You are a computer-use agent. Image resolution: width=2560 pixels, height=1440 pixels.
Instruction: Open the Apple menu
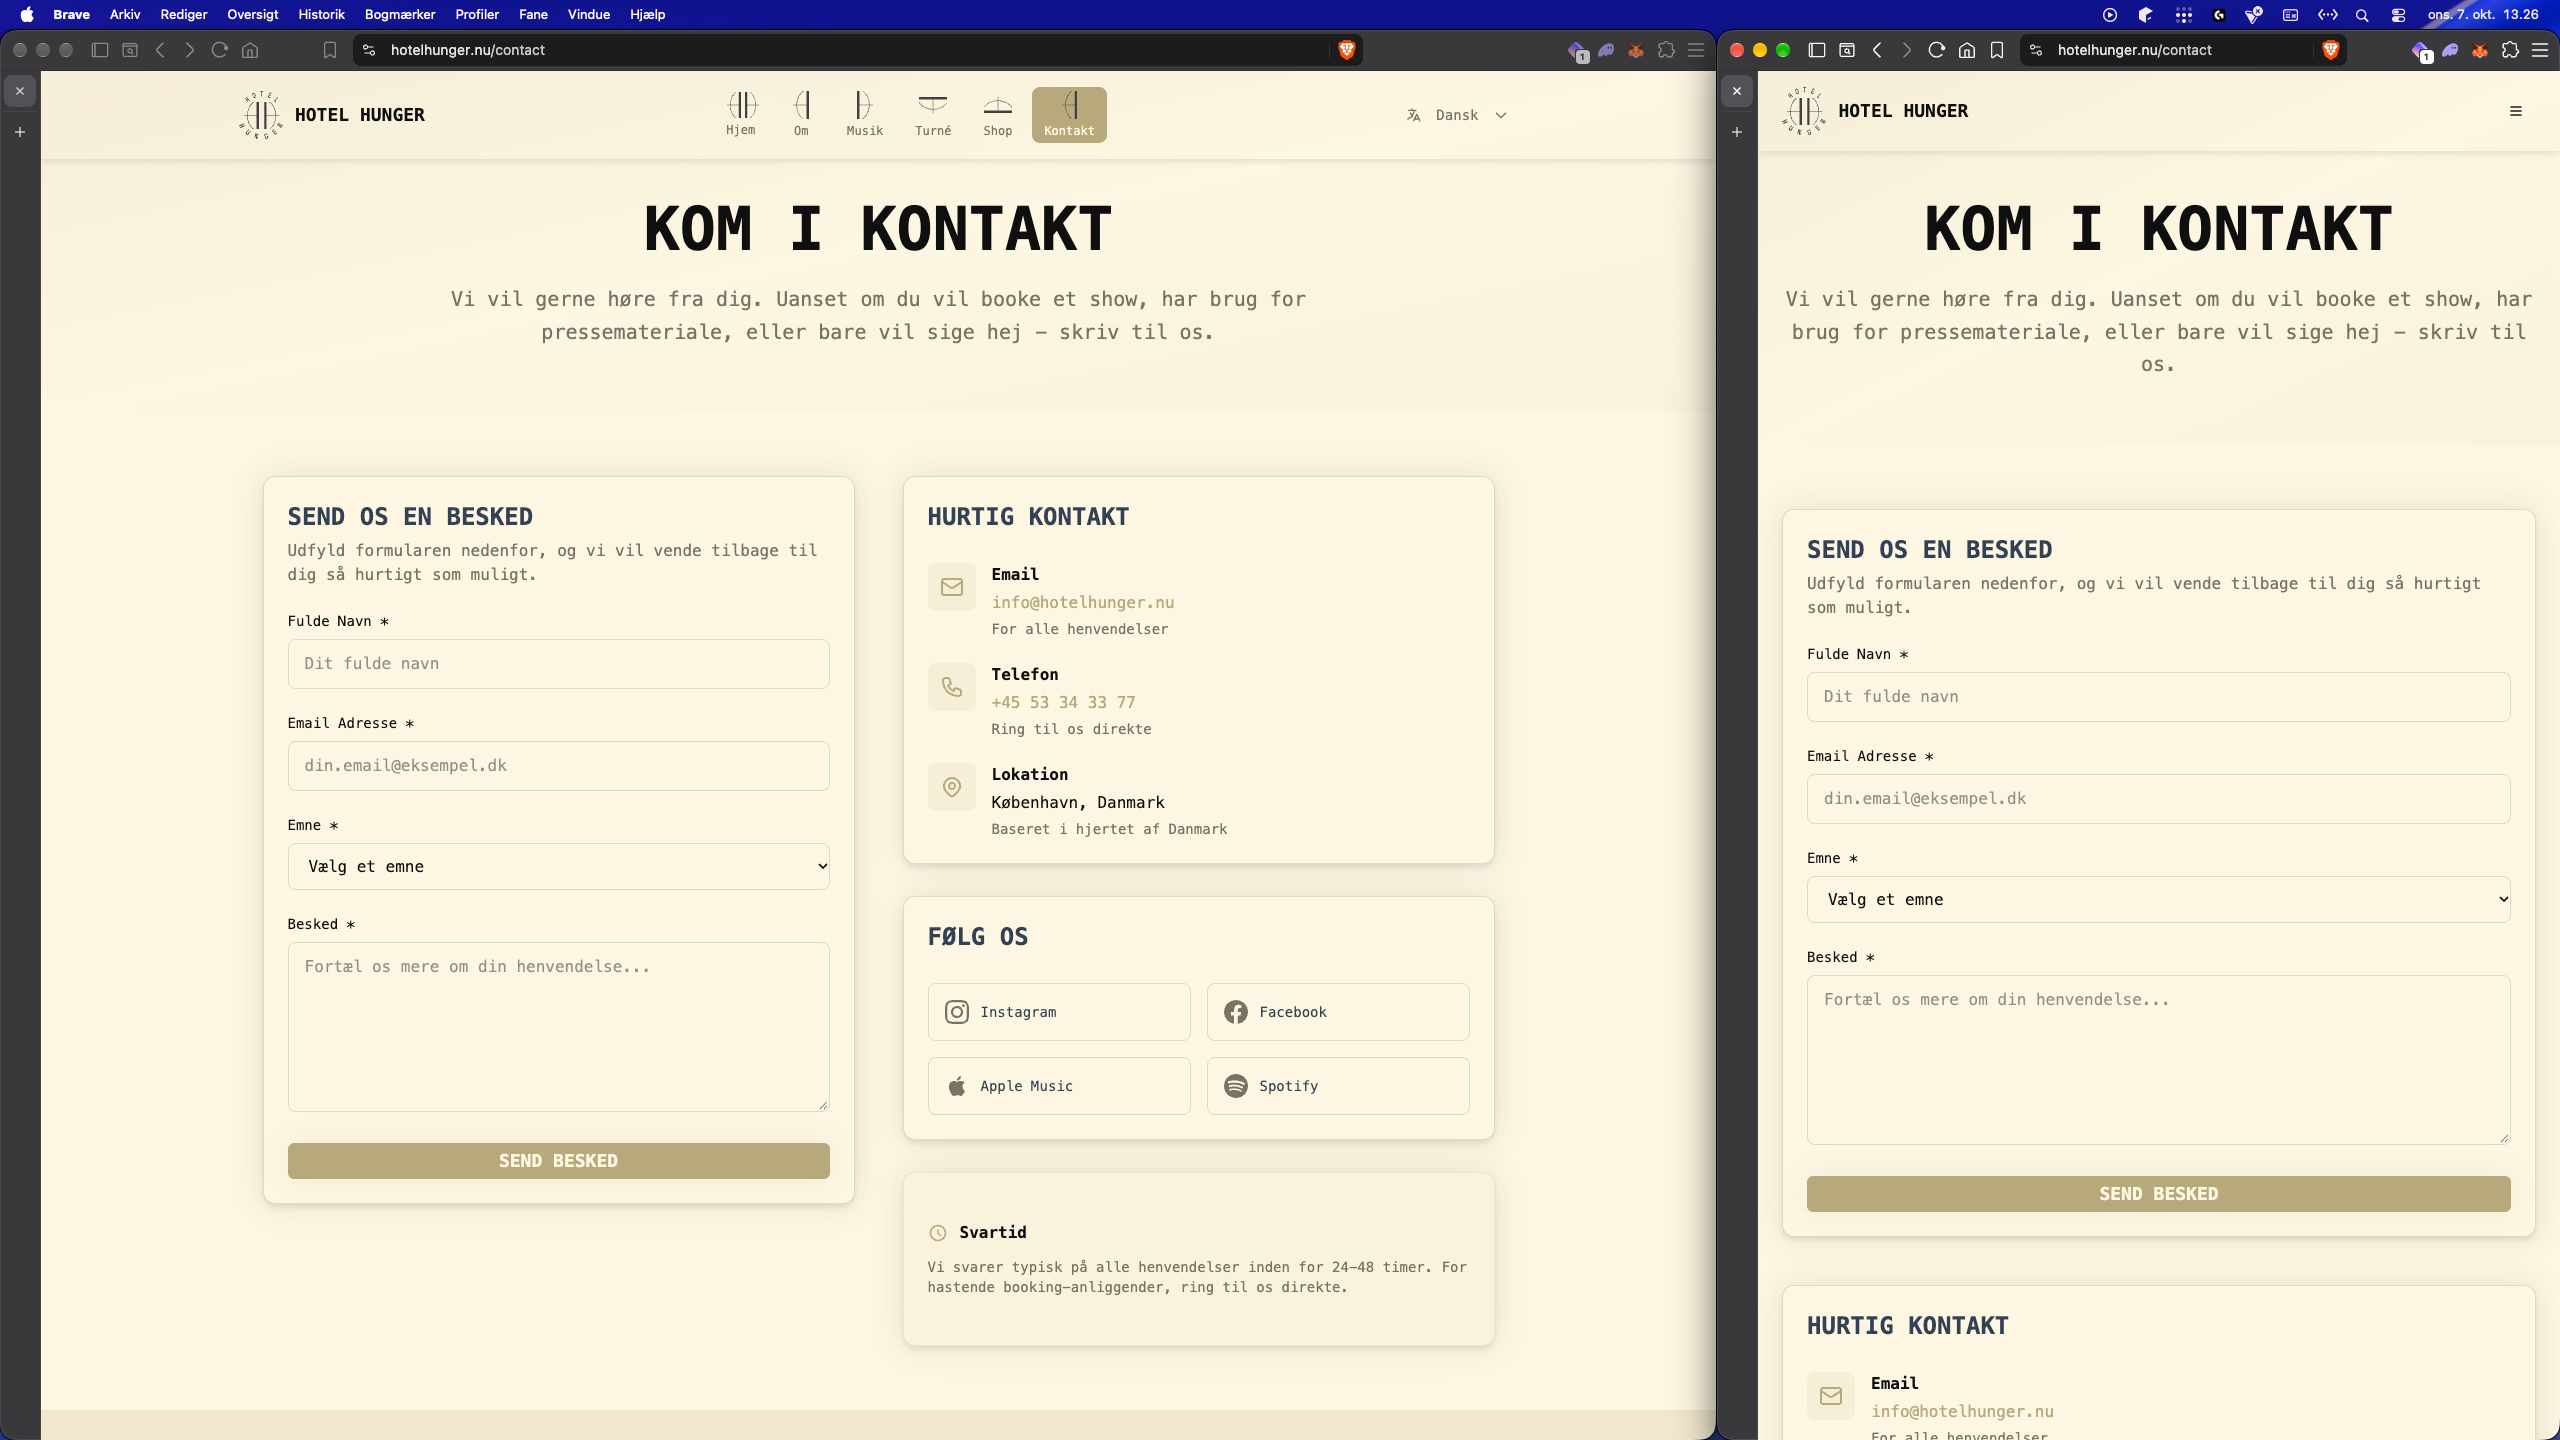pyautogui.click(x=27, y=14)
